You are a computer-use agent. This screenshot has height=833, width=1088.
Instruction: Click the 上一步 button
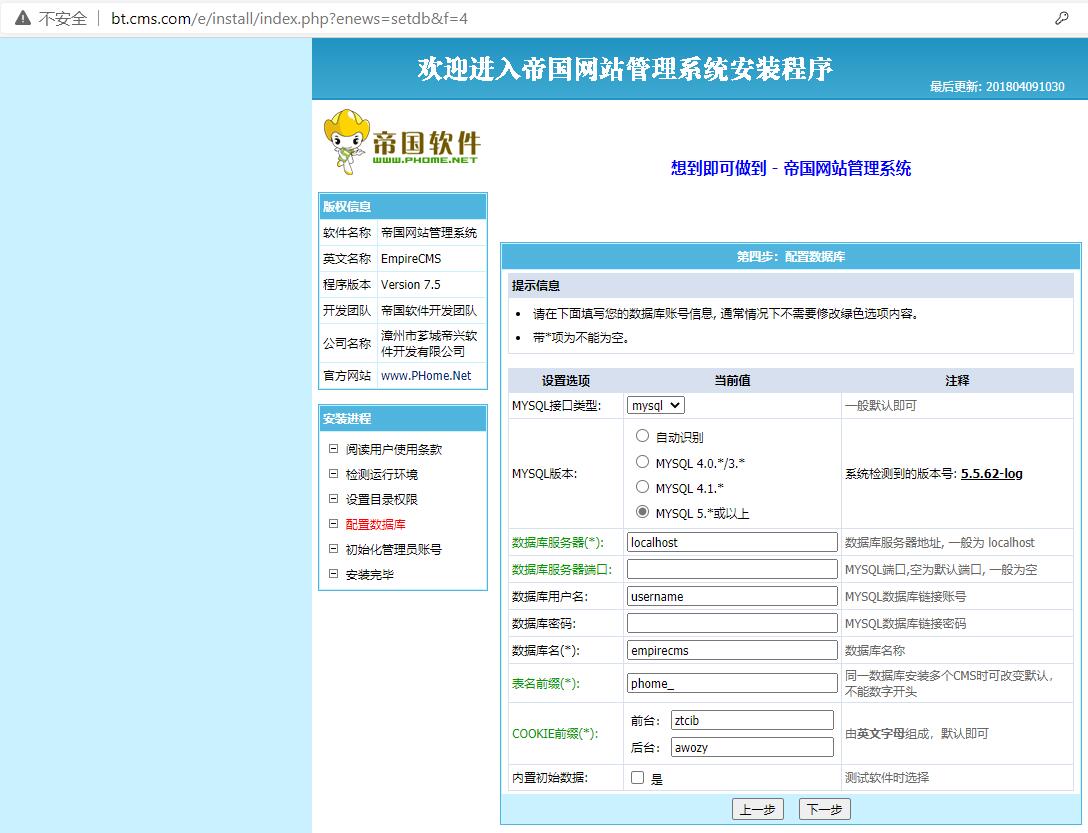coord(758,809)
